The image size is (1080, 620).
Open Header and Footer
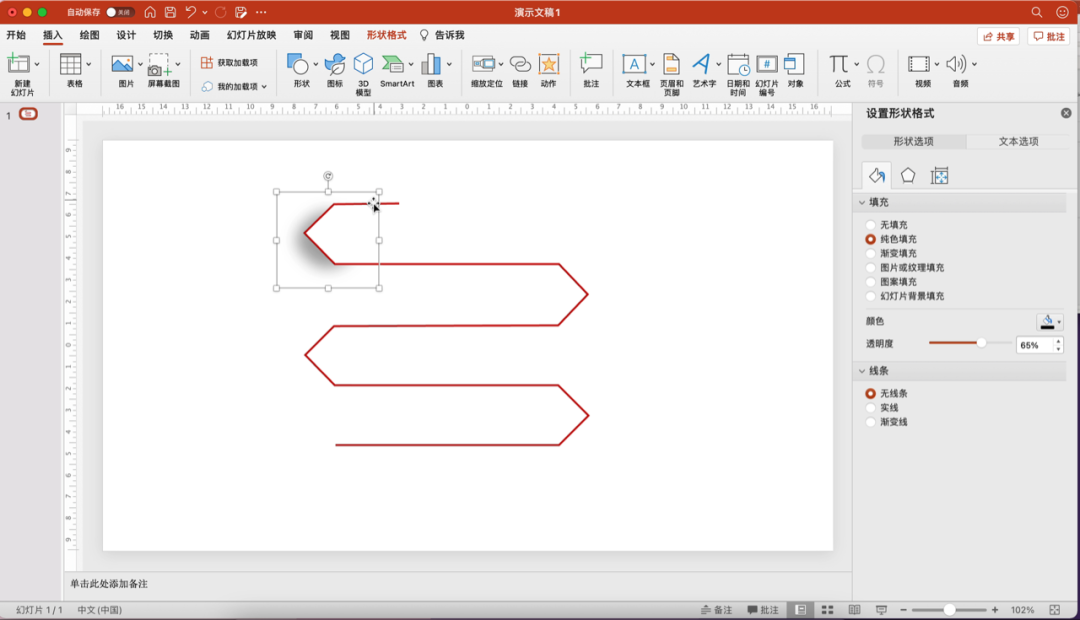point(672,74)
